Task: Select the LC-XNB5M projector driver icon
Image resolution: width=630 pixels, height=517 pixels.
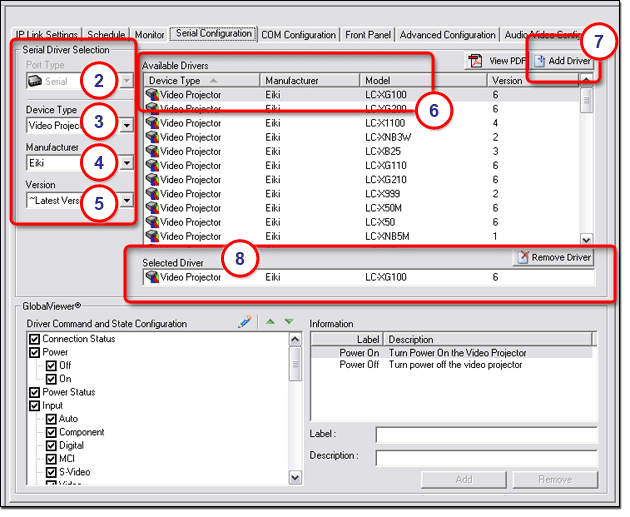Action: (x=152, y=237)
